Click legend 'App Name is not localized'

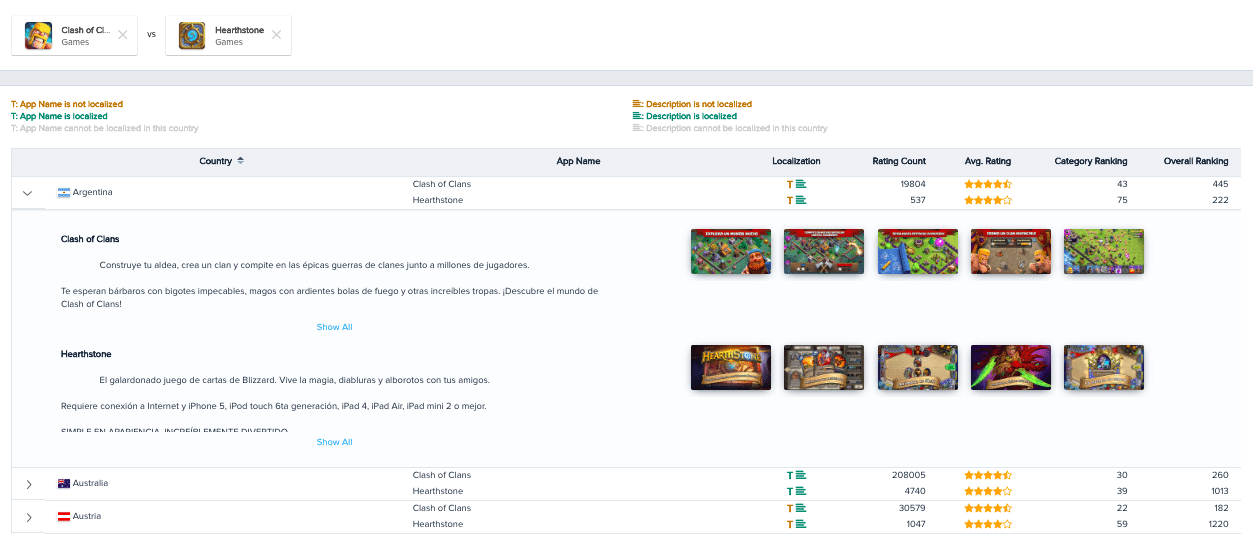[x=67, y=104]
